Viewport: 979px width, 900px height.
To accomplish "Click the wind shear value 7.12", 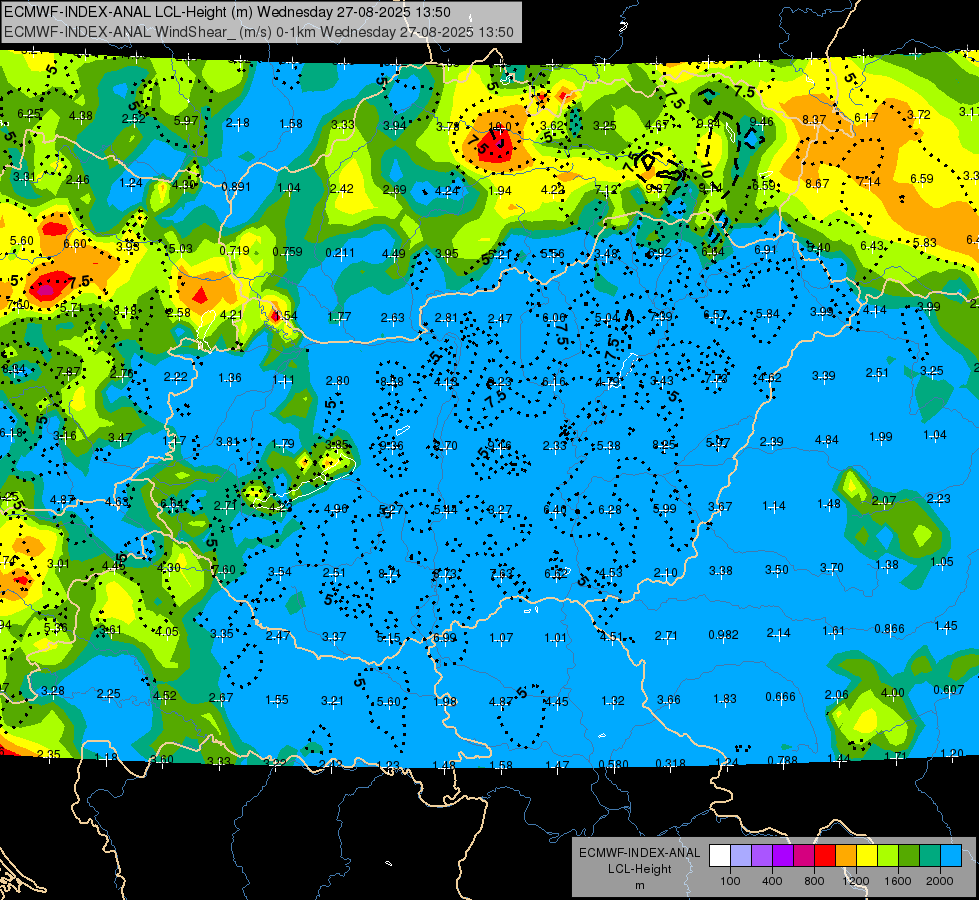I will (x=606, y=190).
